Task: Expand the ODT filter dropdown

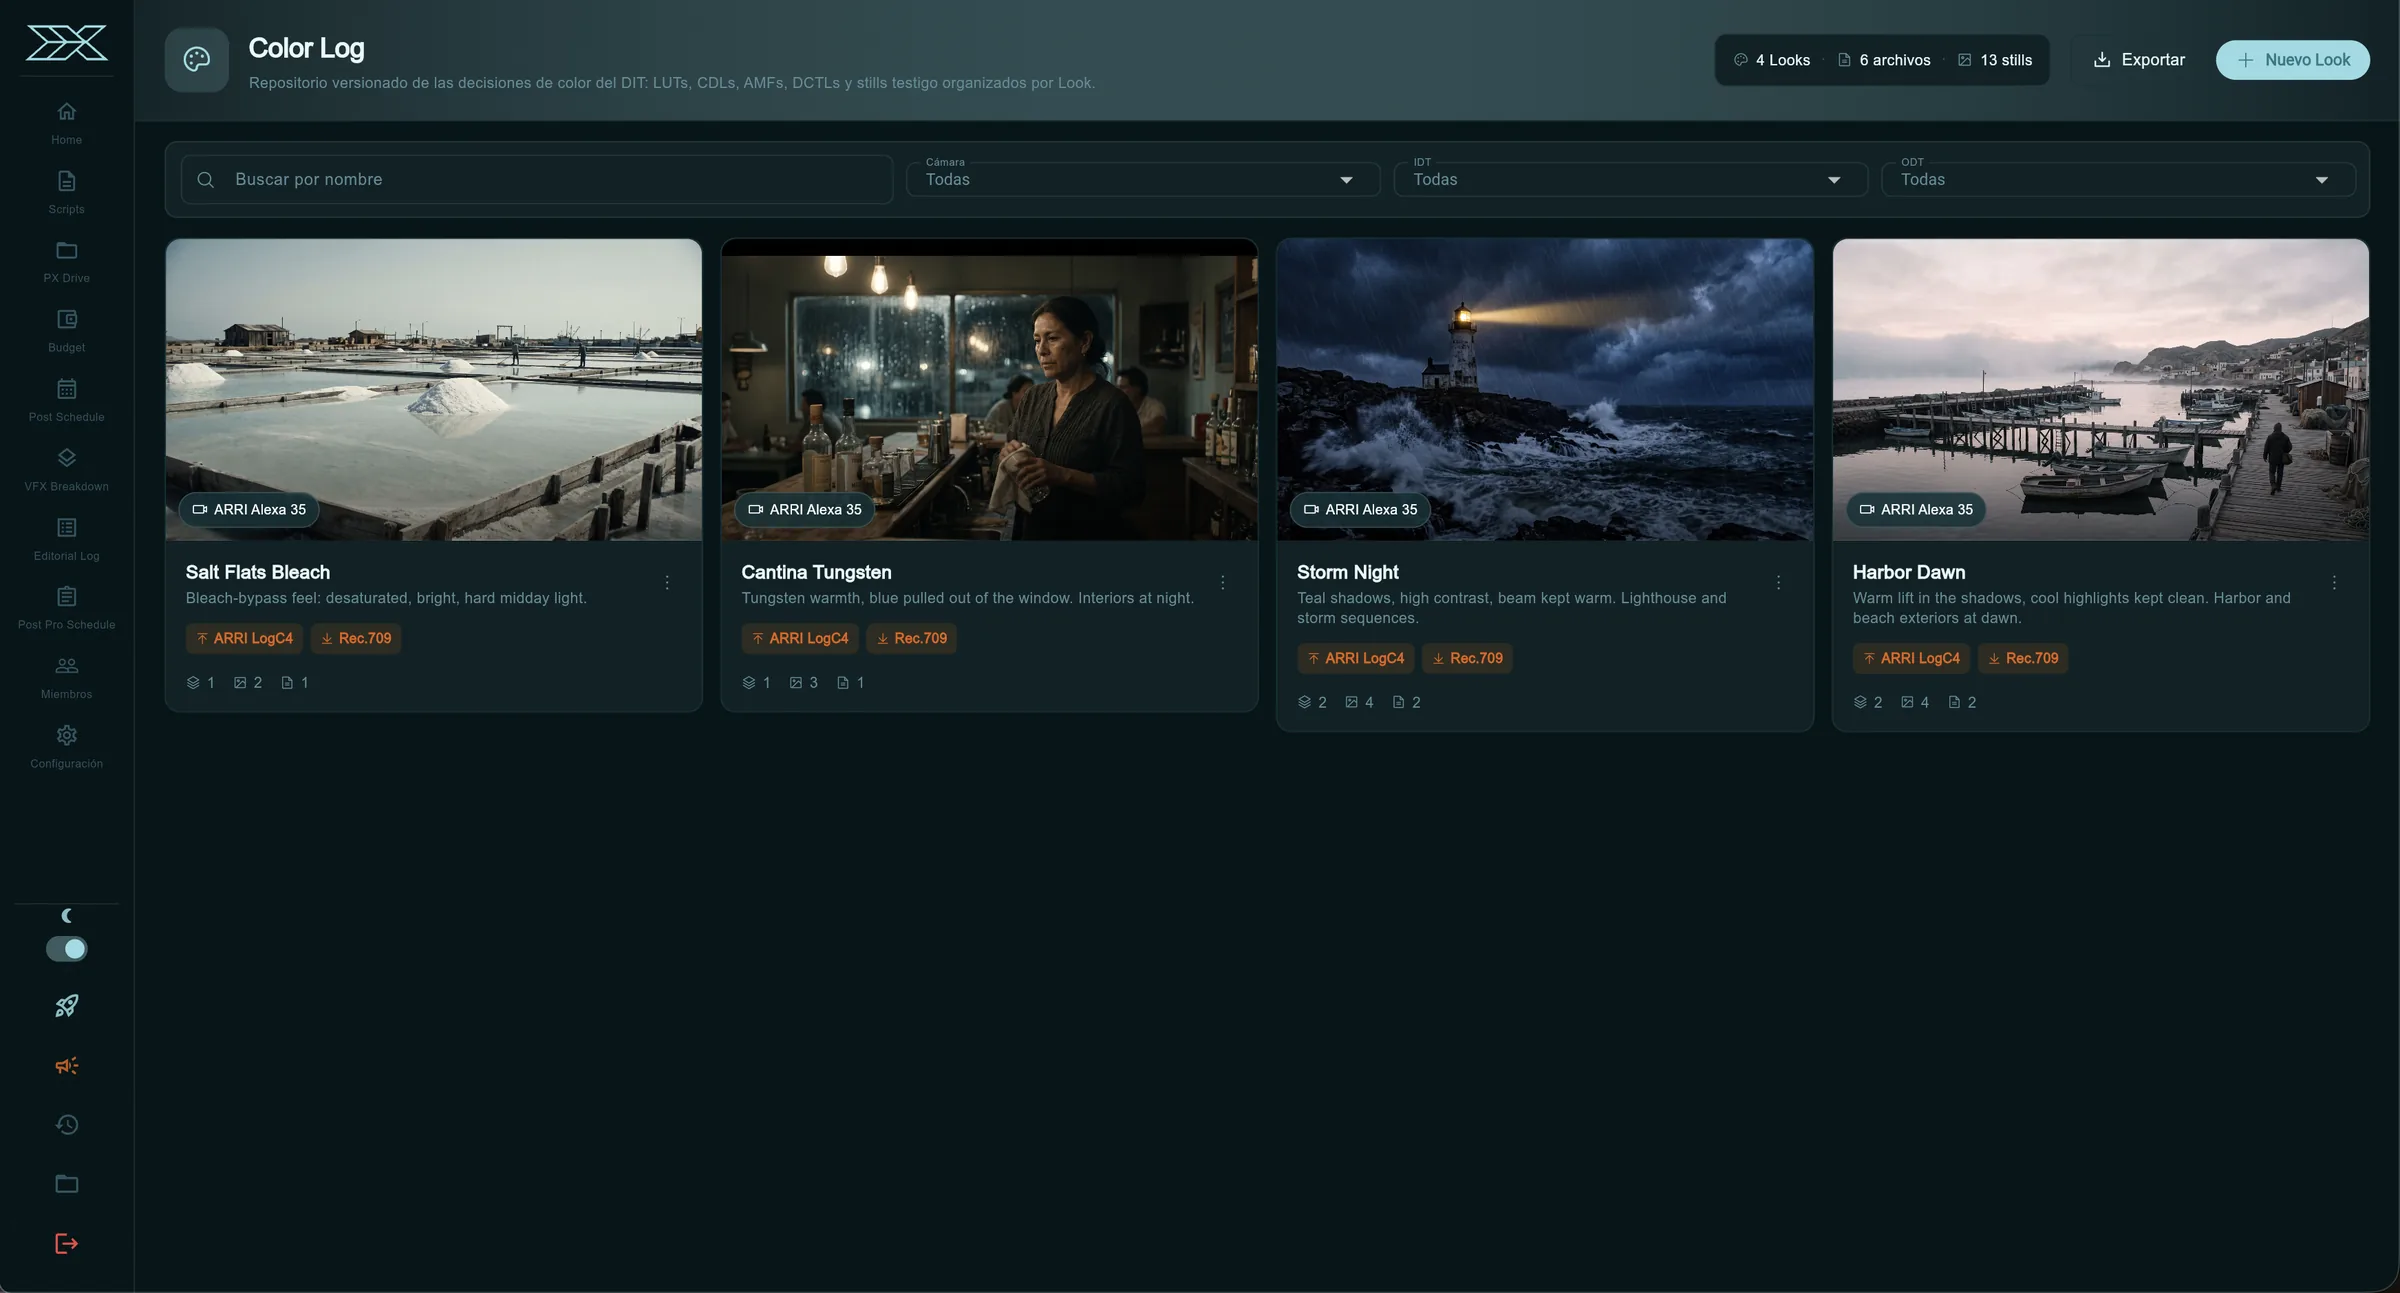Action: click(x=2118, y=179)
